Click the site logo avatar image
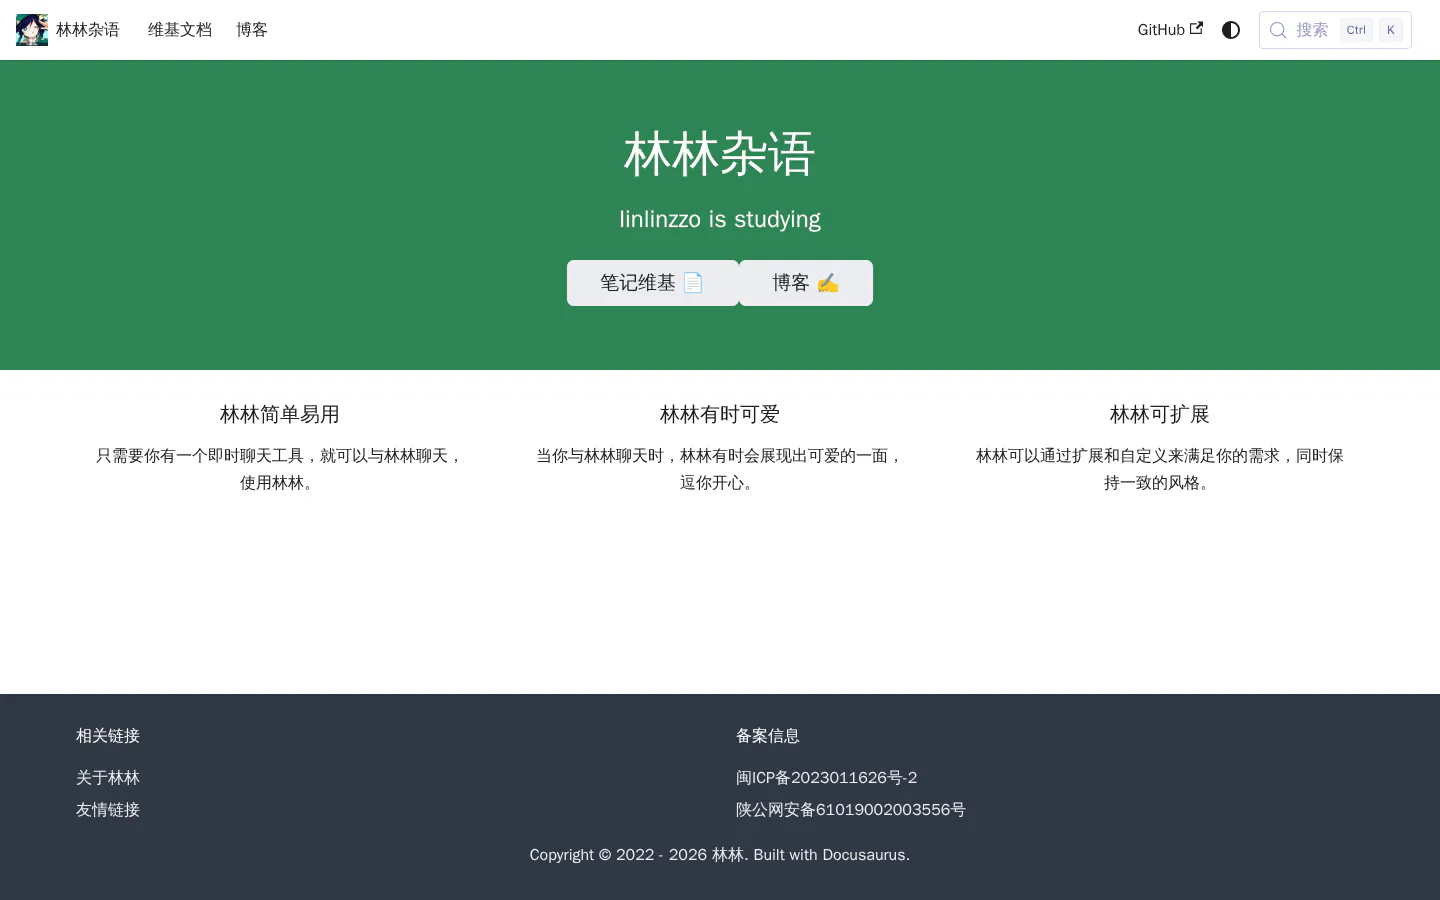The height and width of the screenshot is (900, 1440). pos(32,30)
